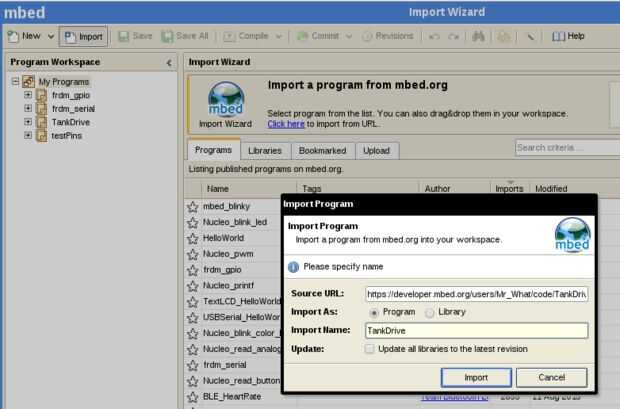This screenshot has width=620, height=409.
Task: Bookmark star for USBSerial_HelloWorld
Action: (x=193, y=317)
